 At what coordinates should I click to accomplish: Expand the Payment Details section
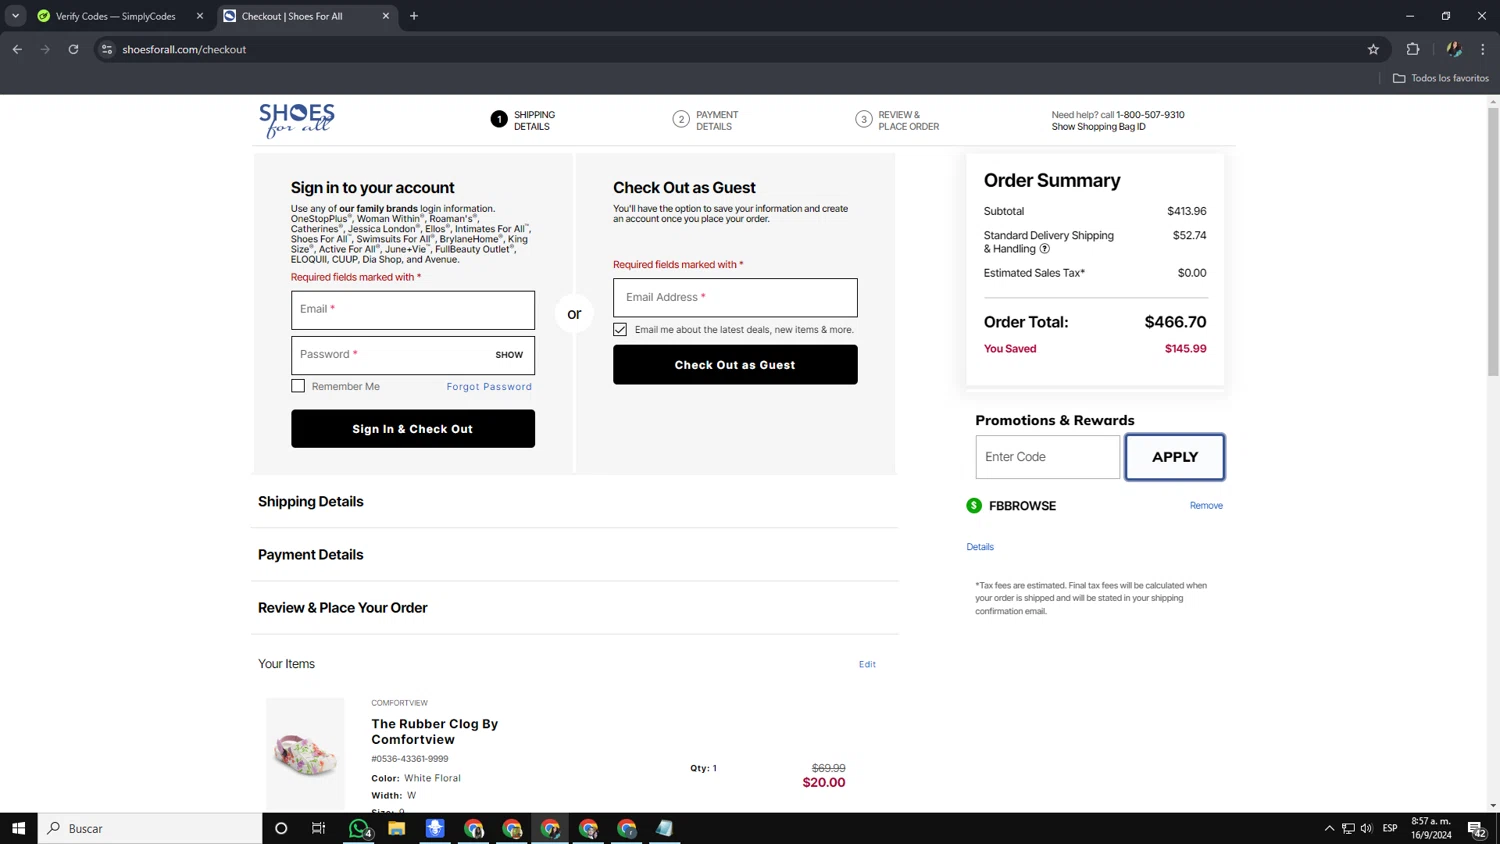point(311,555)
